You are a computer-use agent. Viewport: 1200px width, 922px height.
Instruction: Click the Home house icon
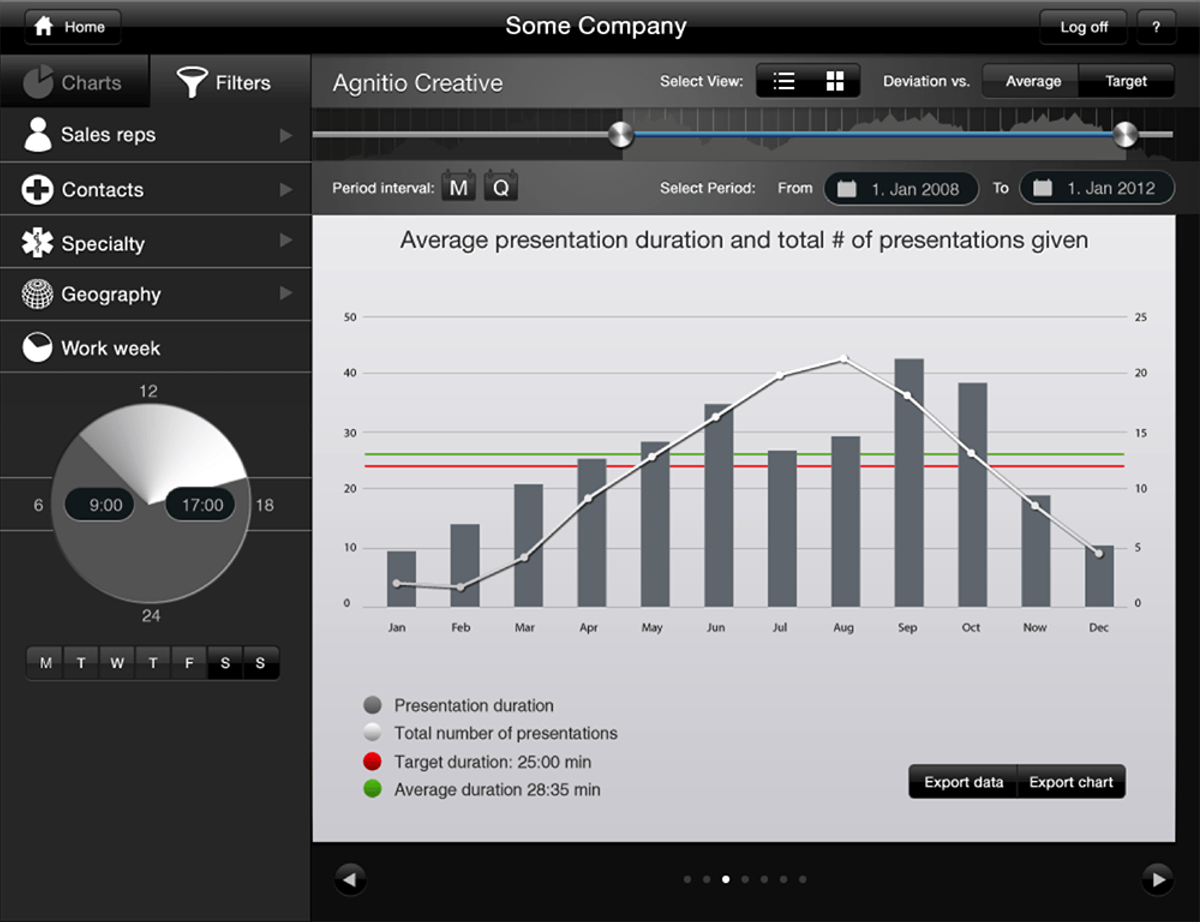44,27
